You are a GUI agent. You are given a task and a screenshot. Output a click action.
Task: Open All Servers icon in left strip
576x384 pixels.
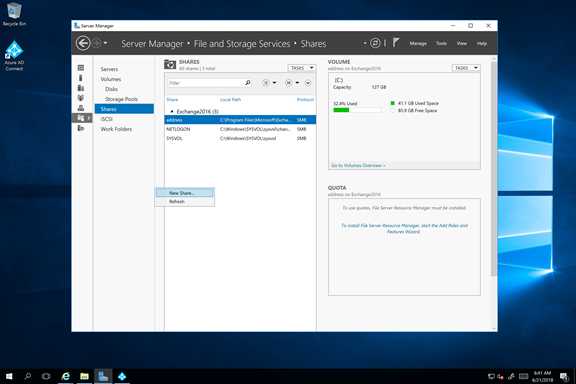[81, 88]
